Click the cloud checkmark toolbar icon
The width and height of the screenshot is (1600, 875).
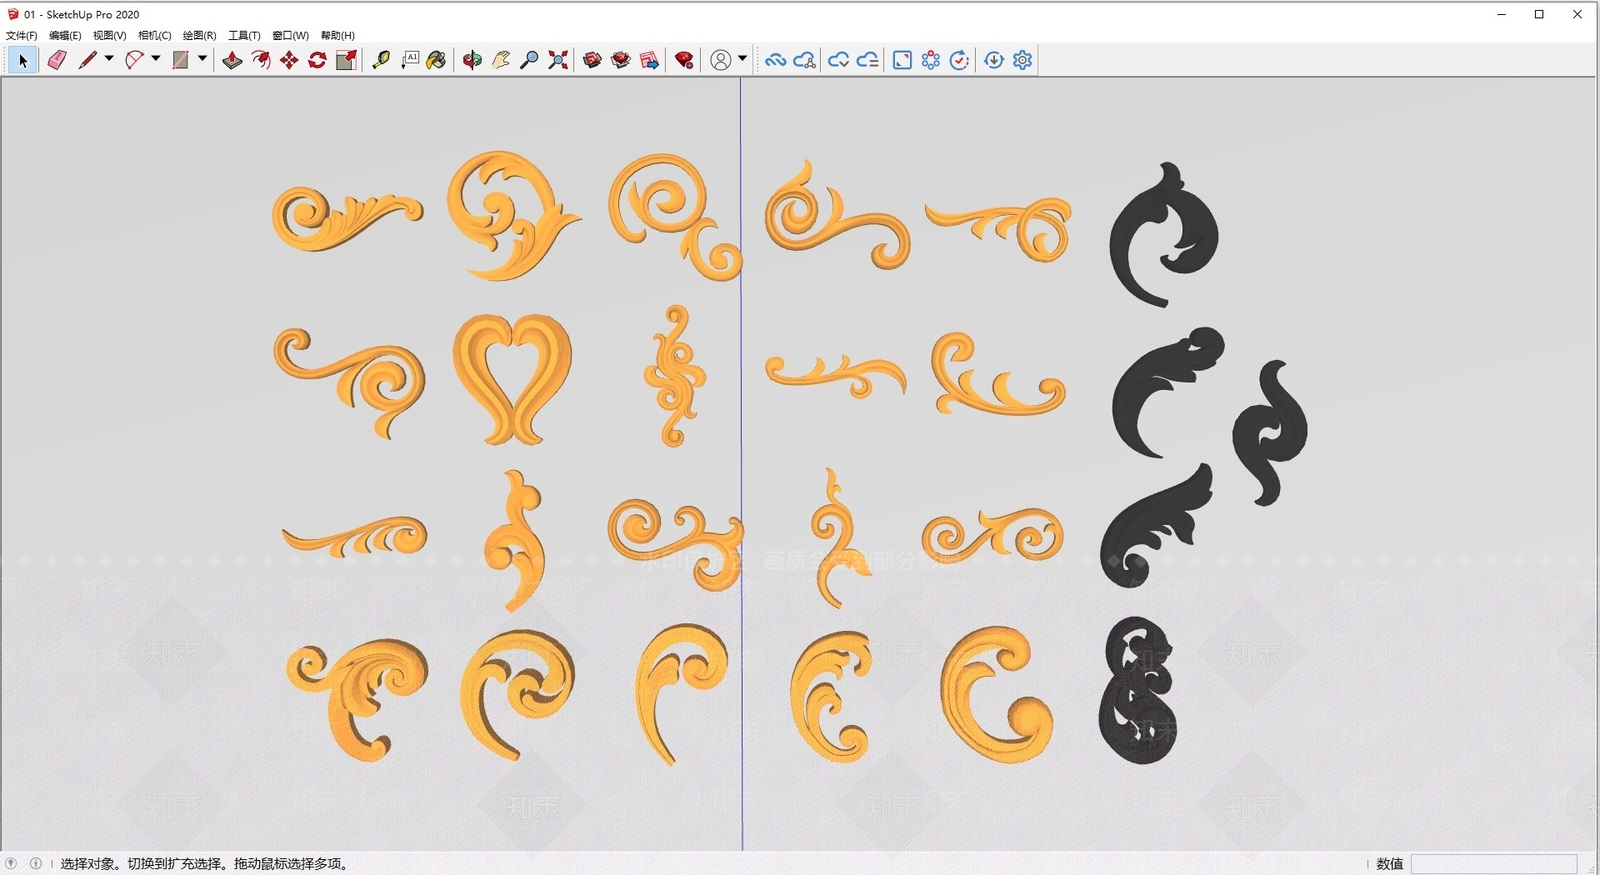(838, 60)
